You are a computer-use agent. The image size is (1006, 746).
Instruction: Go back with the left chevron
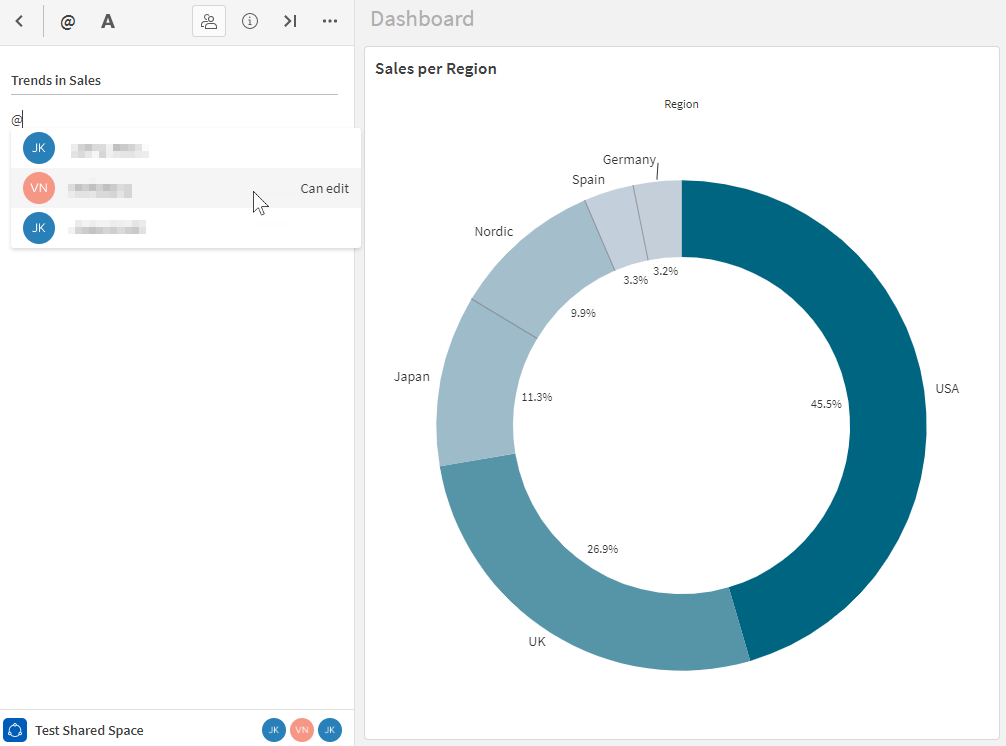tap(19, 21)
